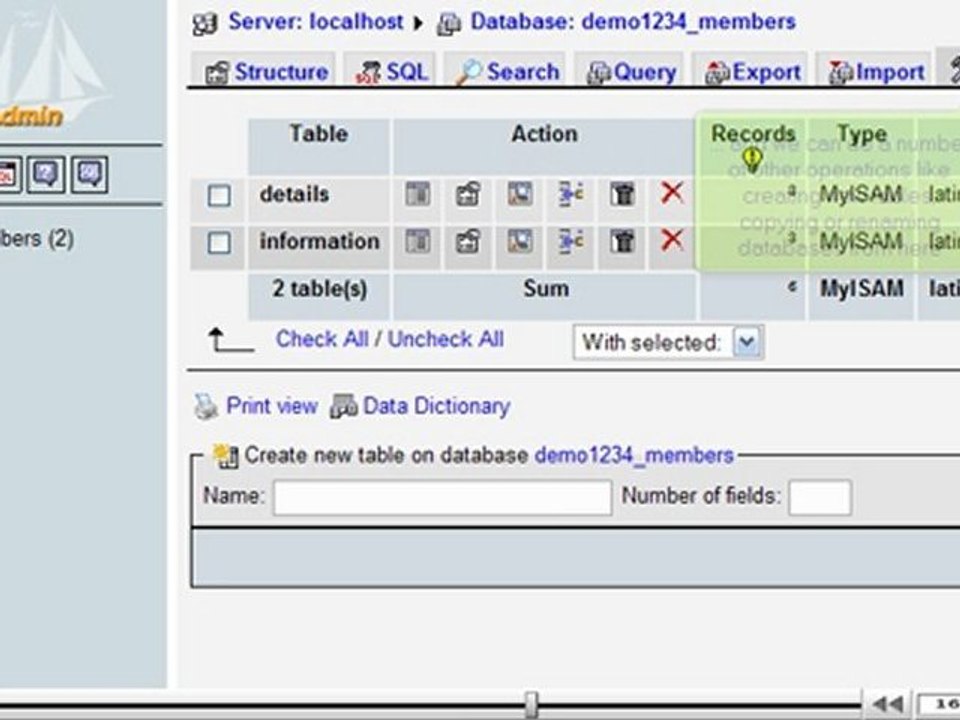Open the With selected dropdown
The width and height of the screenshot is (960, 720).
(x=668, y=342)
